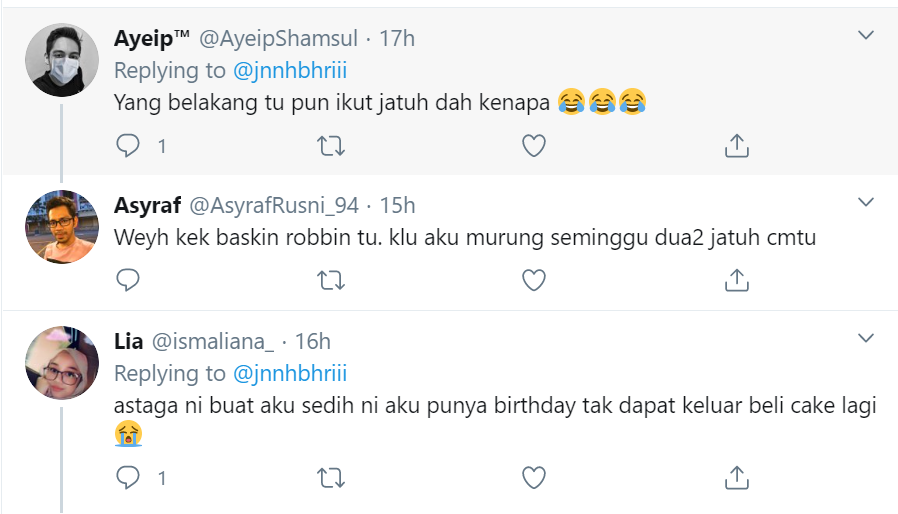Open Ayeip's profile picture

point(61,60)
